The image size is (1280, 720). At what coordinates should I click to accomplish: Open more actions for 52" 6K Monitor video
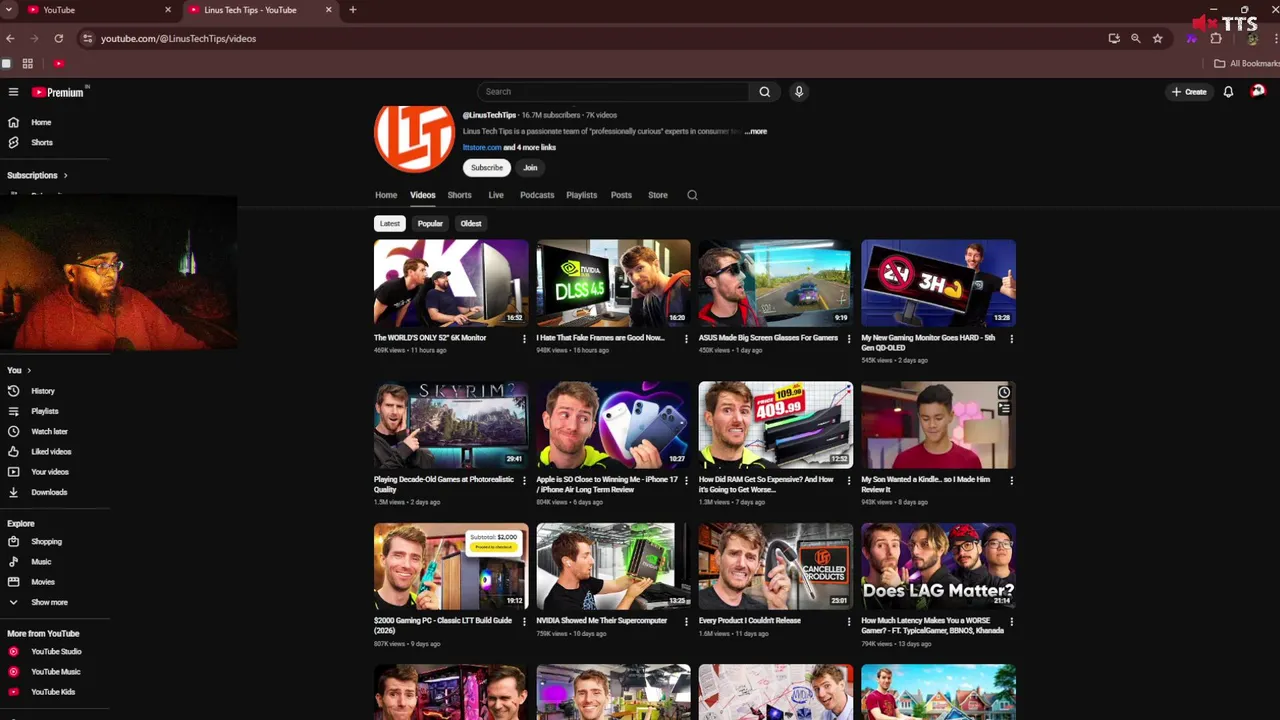tap(524, 339)
